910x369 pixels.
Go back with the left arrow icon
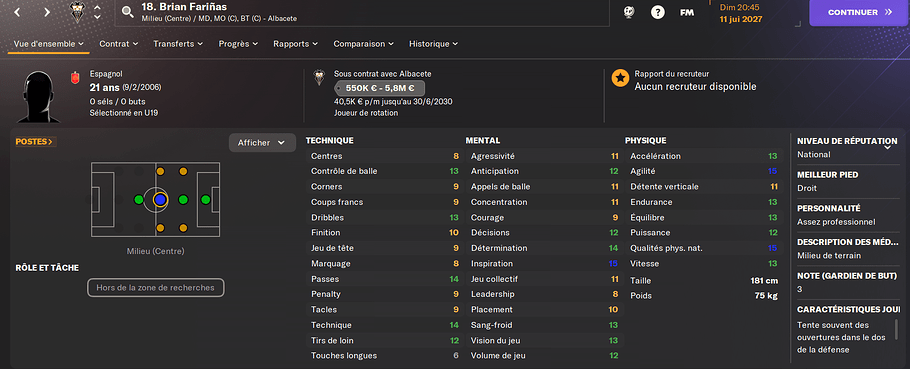tap(17, 12)
